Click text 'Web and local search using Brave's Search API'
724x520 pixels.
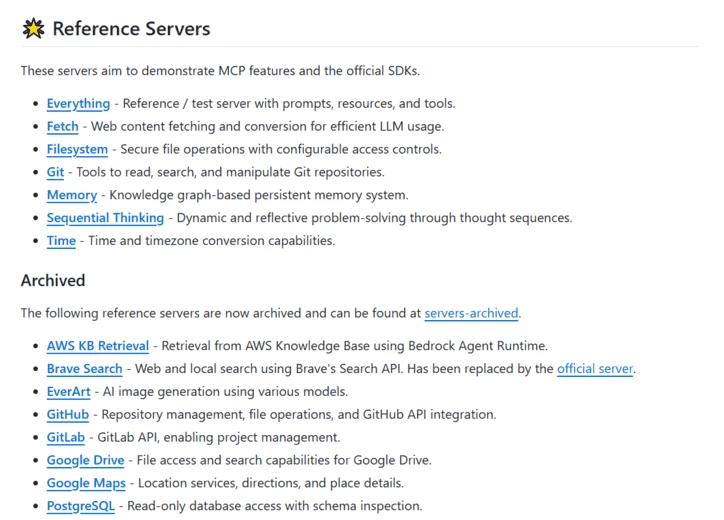point(269,369)
